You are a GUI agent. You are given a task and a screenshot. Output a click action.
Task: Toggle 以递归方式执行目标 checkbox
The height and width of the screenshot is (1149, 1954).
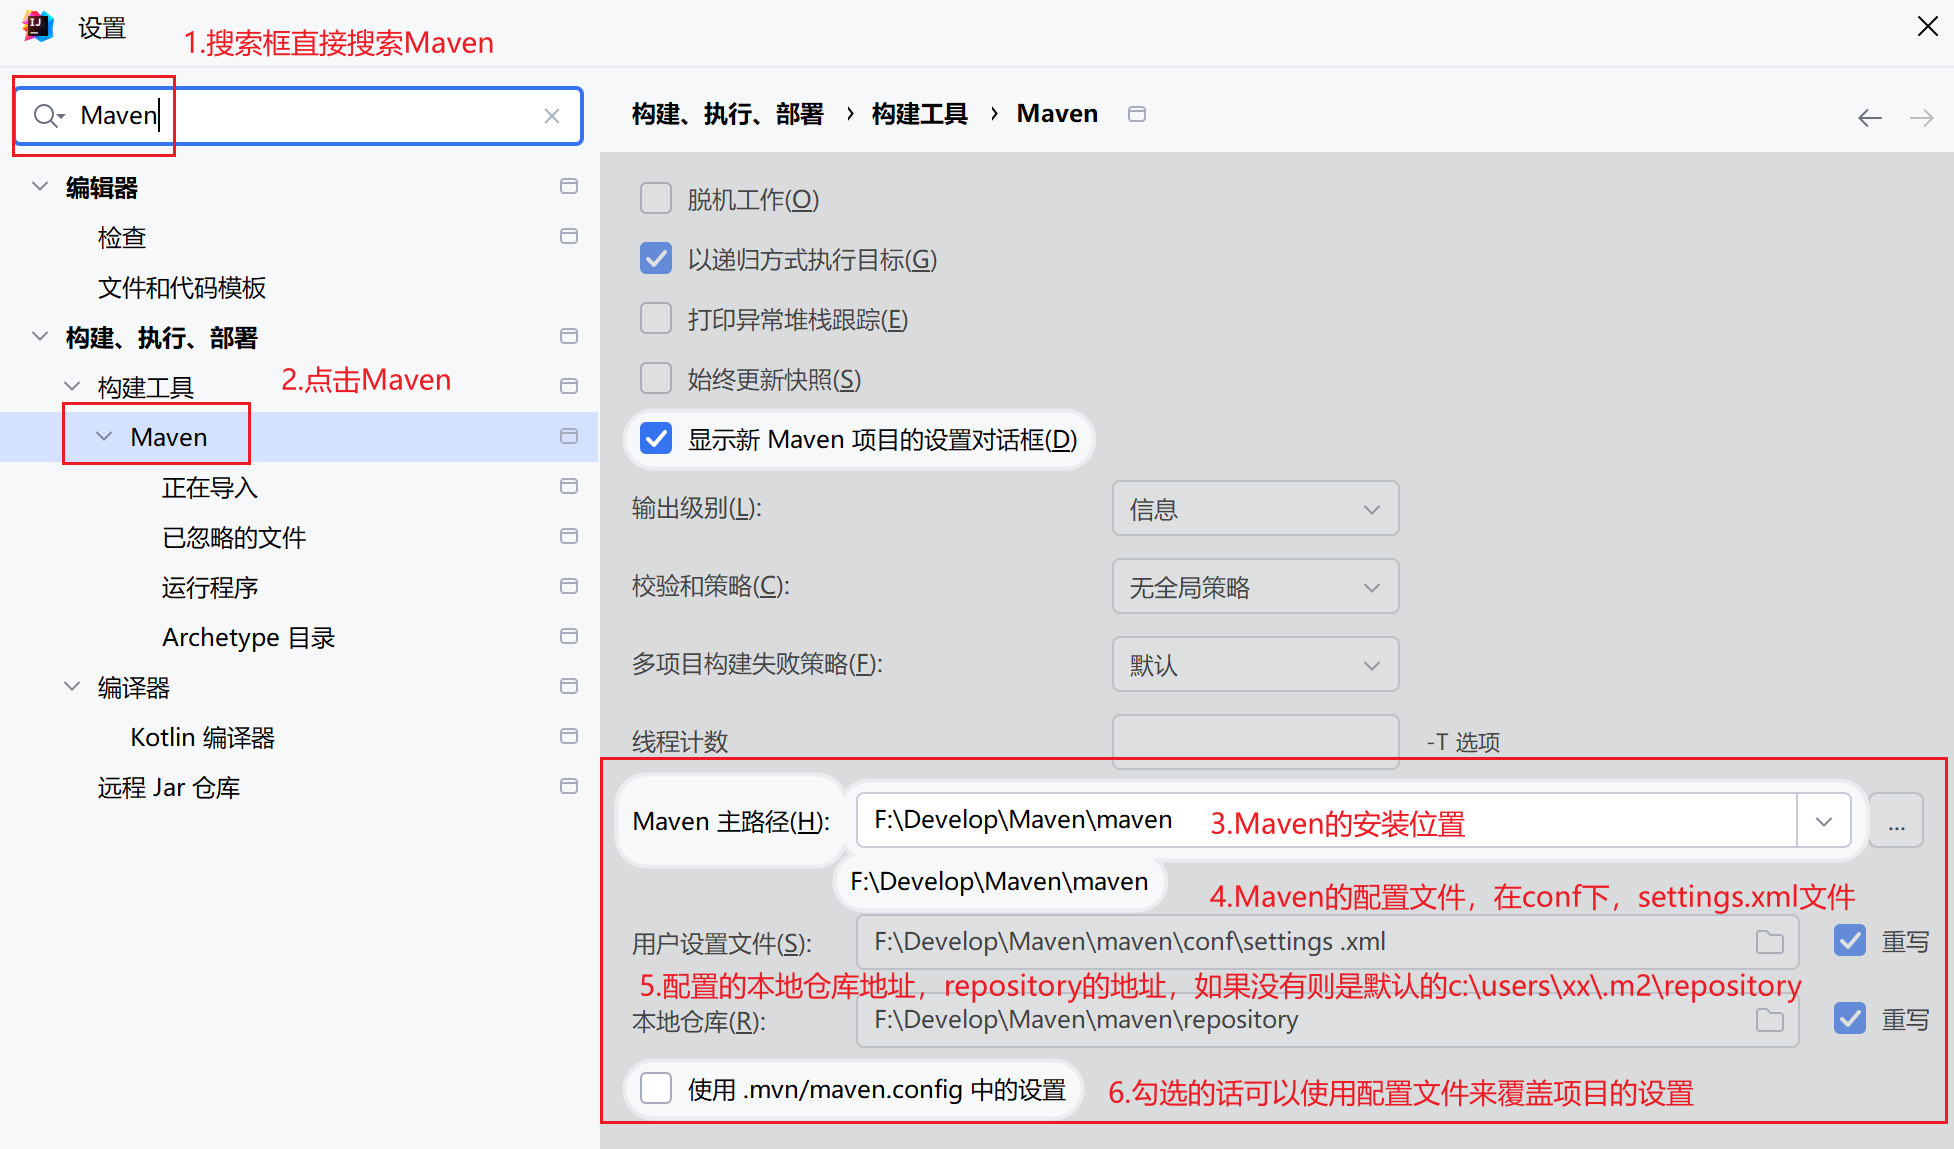[x=656, y=258]
